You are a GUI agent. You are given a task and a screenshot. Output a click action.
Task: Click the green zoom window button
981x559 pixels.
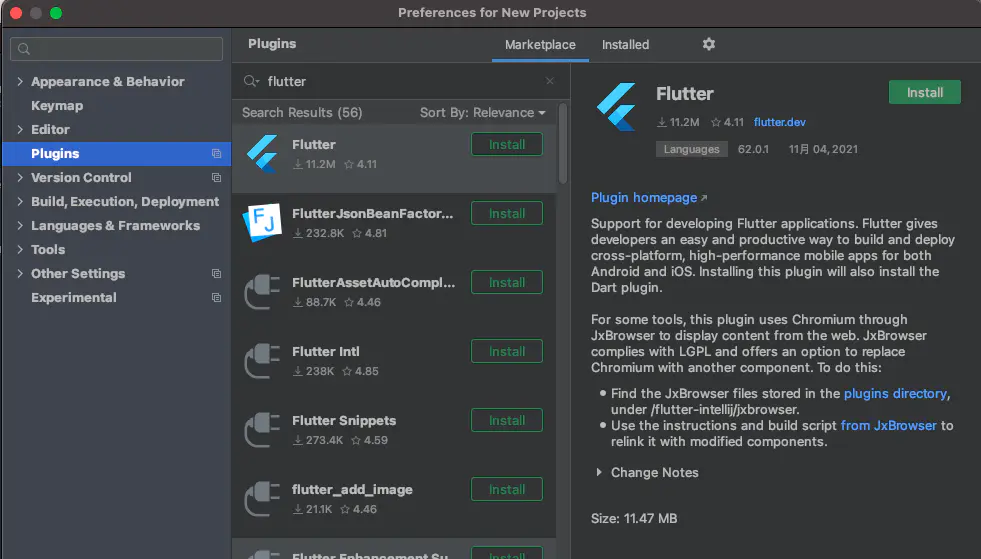click(56, 13)
